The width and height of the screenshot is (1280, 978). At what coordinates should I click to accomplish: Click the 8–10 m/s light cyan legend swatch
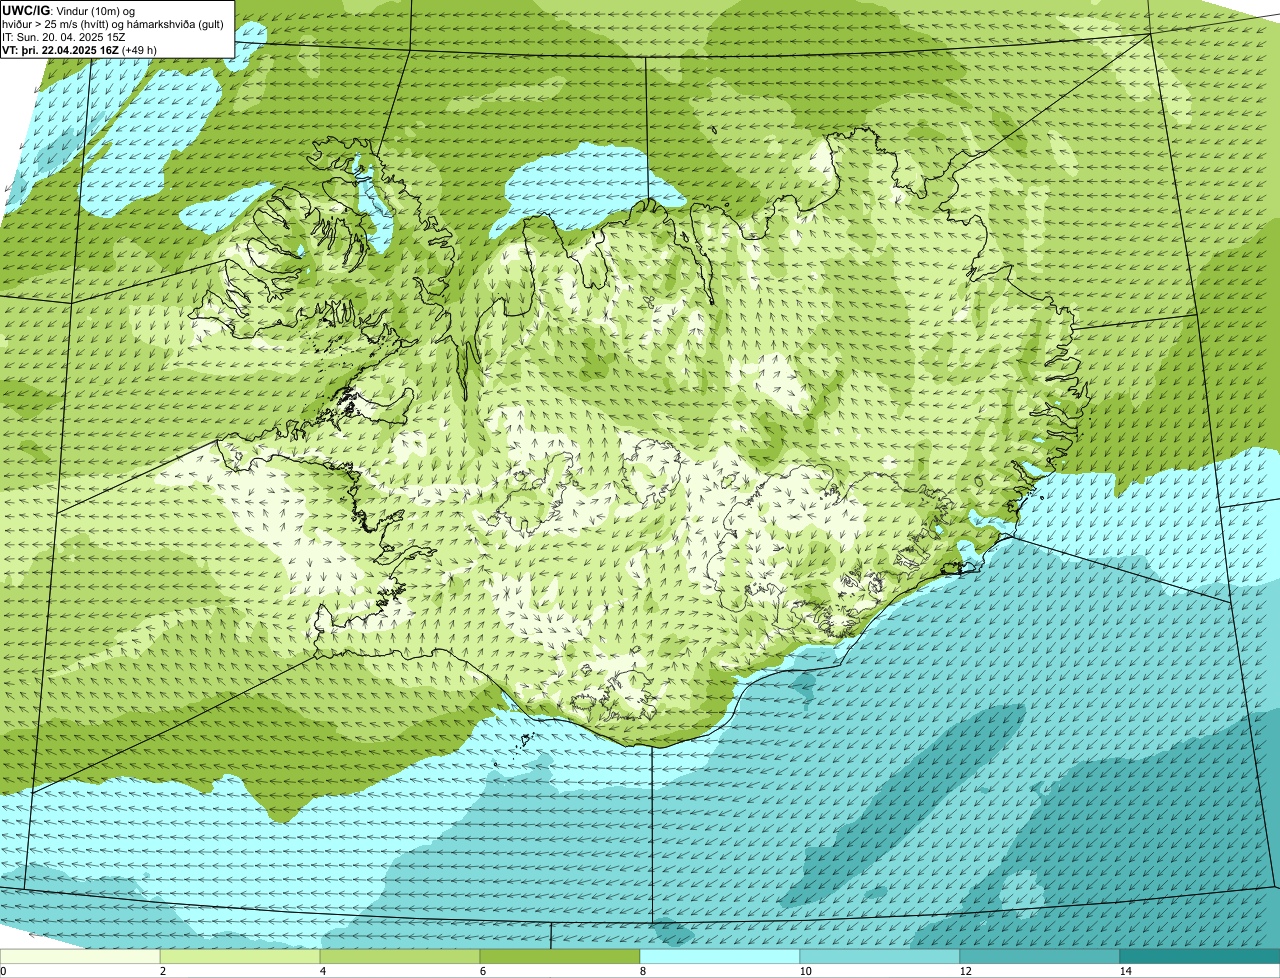(x=720, y=956)
